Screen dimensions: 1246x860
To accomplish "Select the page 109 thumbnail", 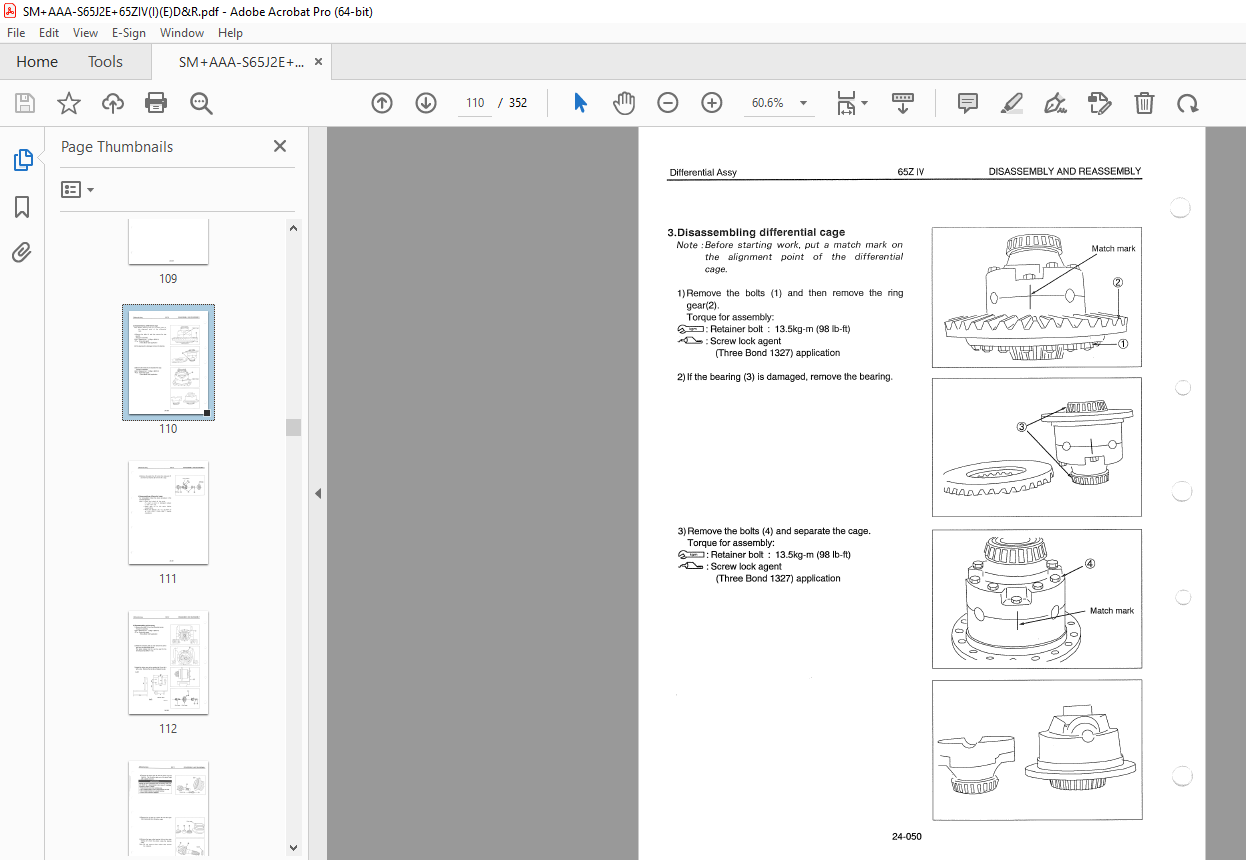I will click(x=168, y=242).
